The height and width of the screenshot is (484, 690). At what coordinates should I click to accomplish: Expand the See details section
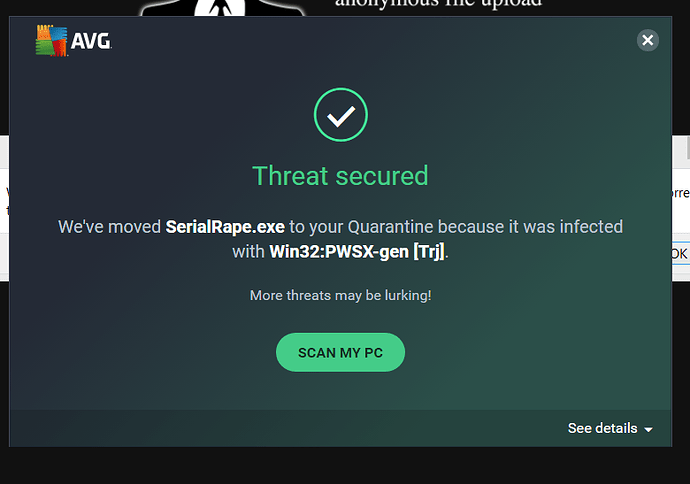(x=602, y=428)
